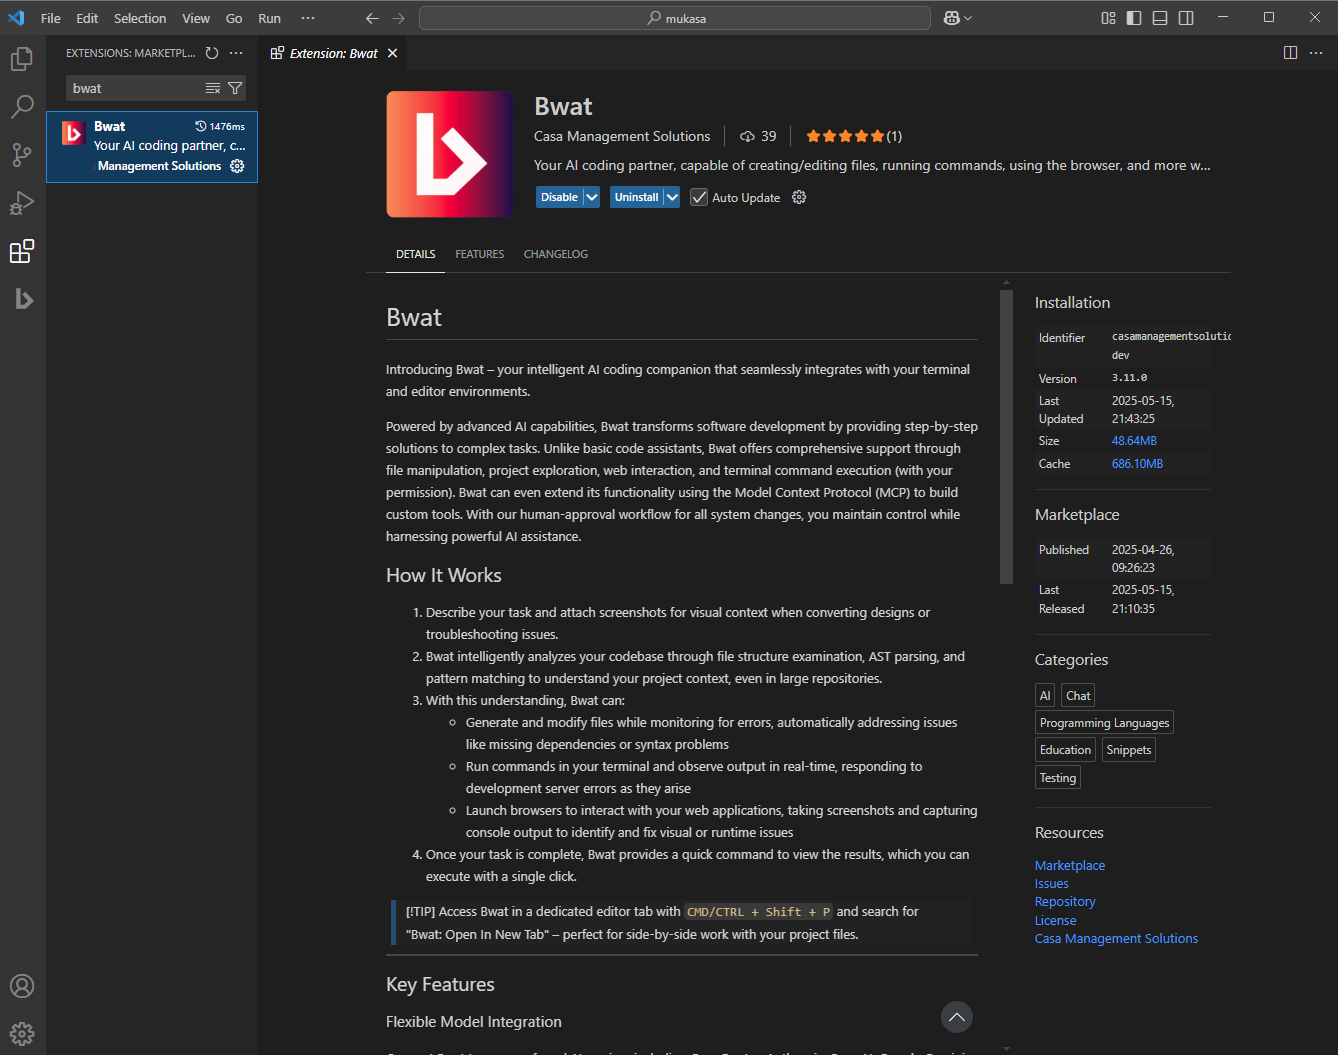Open the Bwat sidebar icon

22,299
